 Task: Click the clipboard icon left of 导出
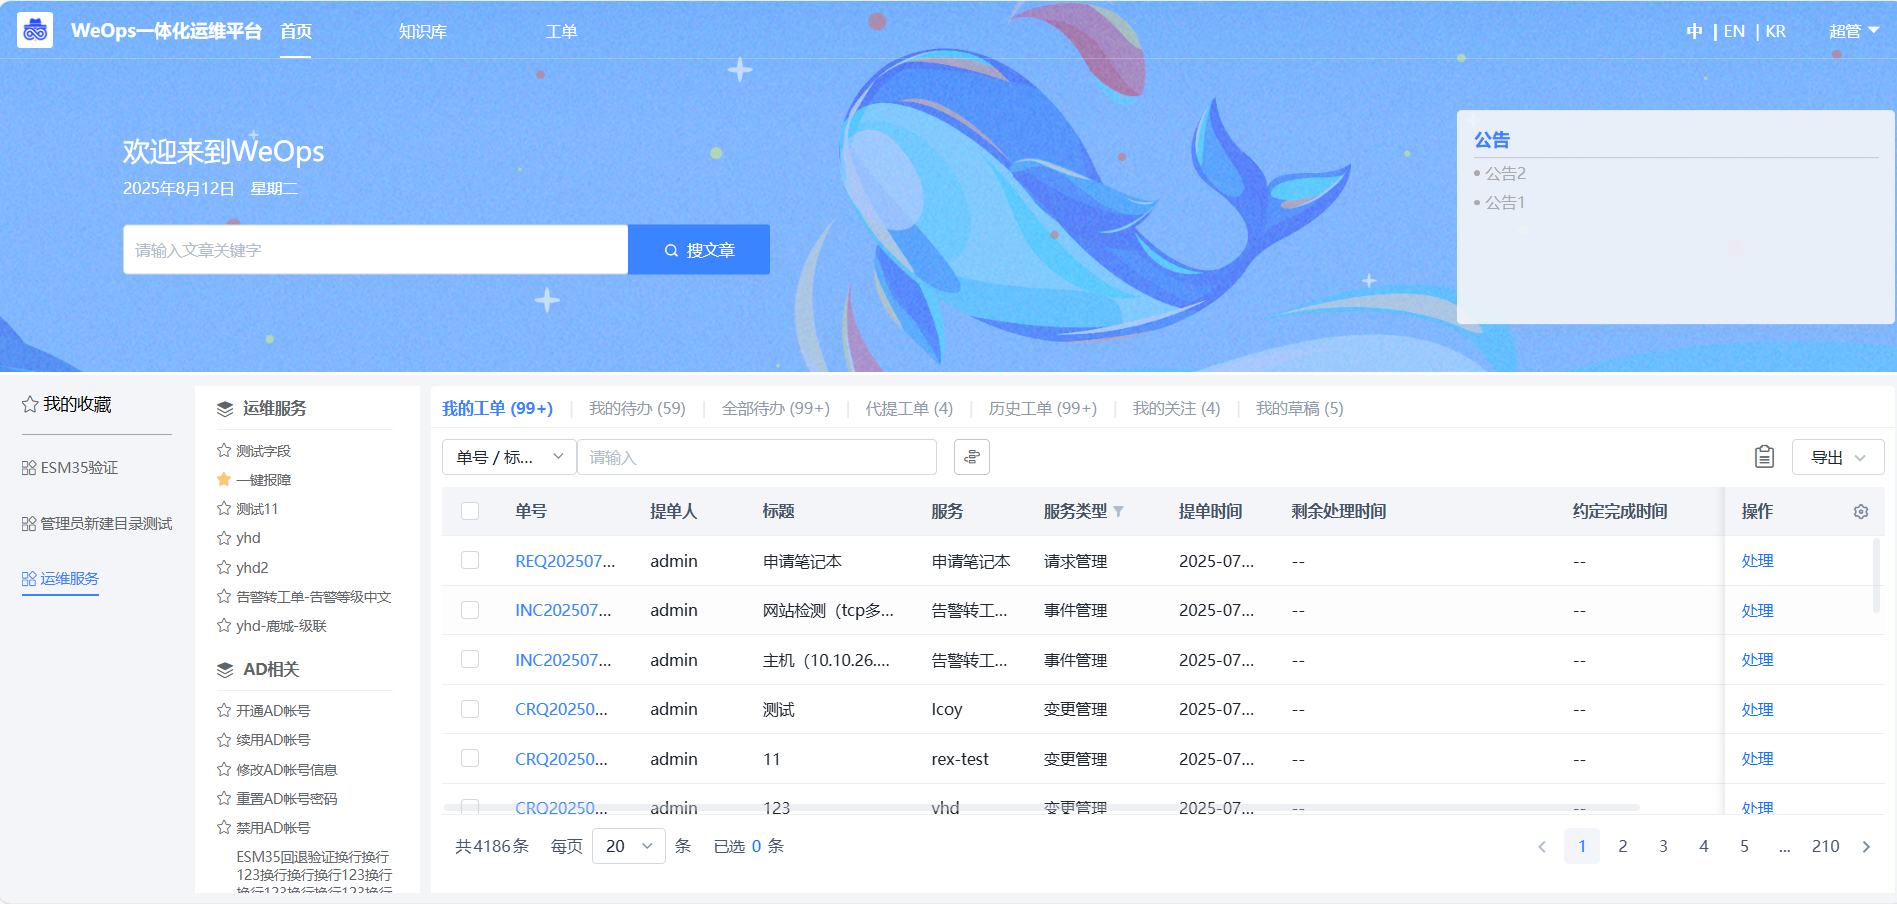(1764, 457)
